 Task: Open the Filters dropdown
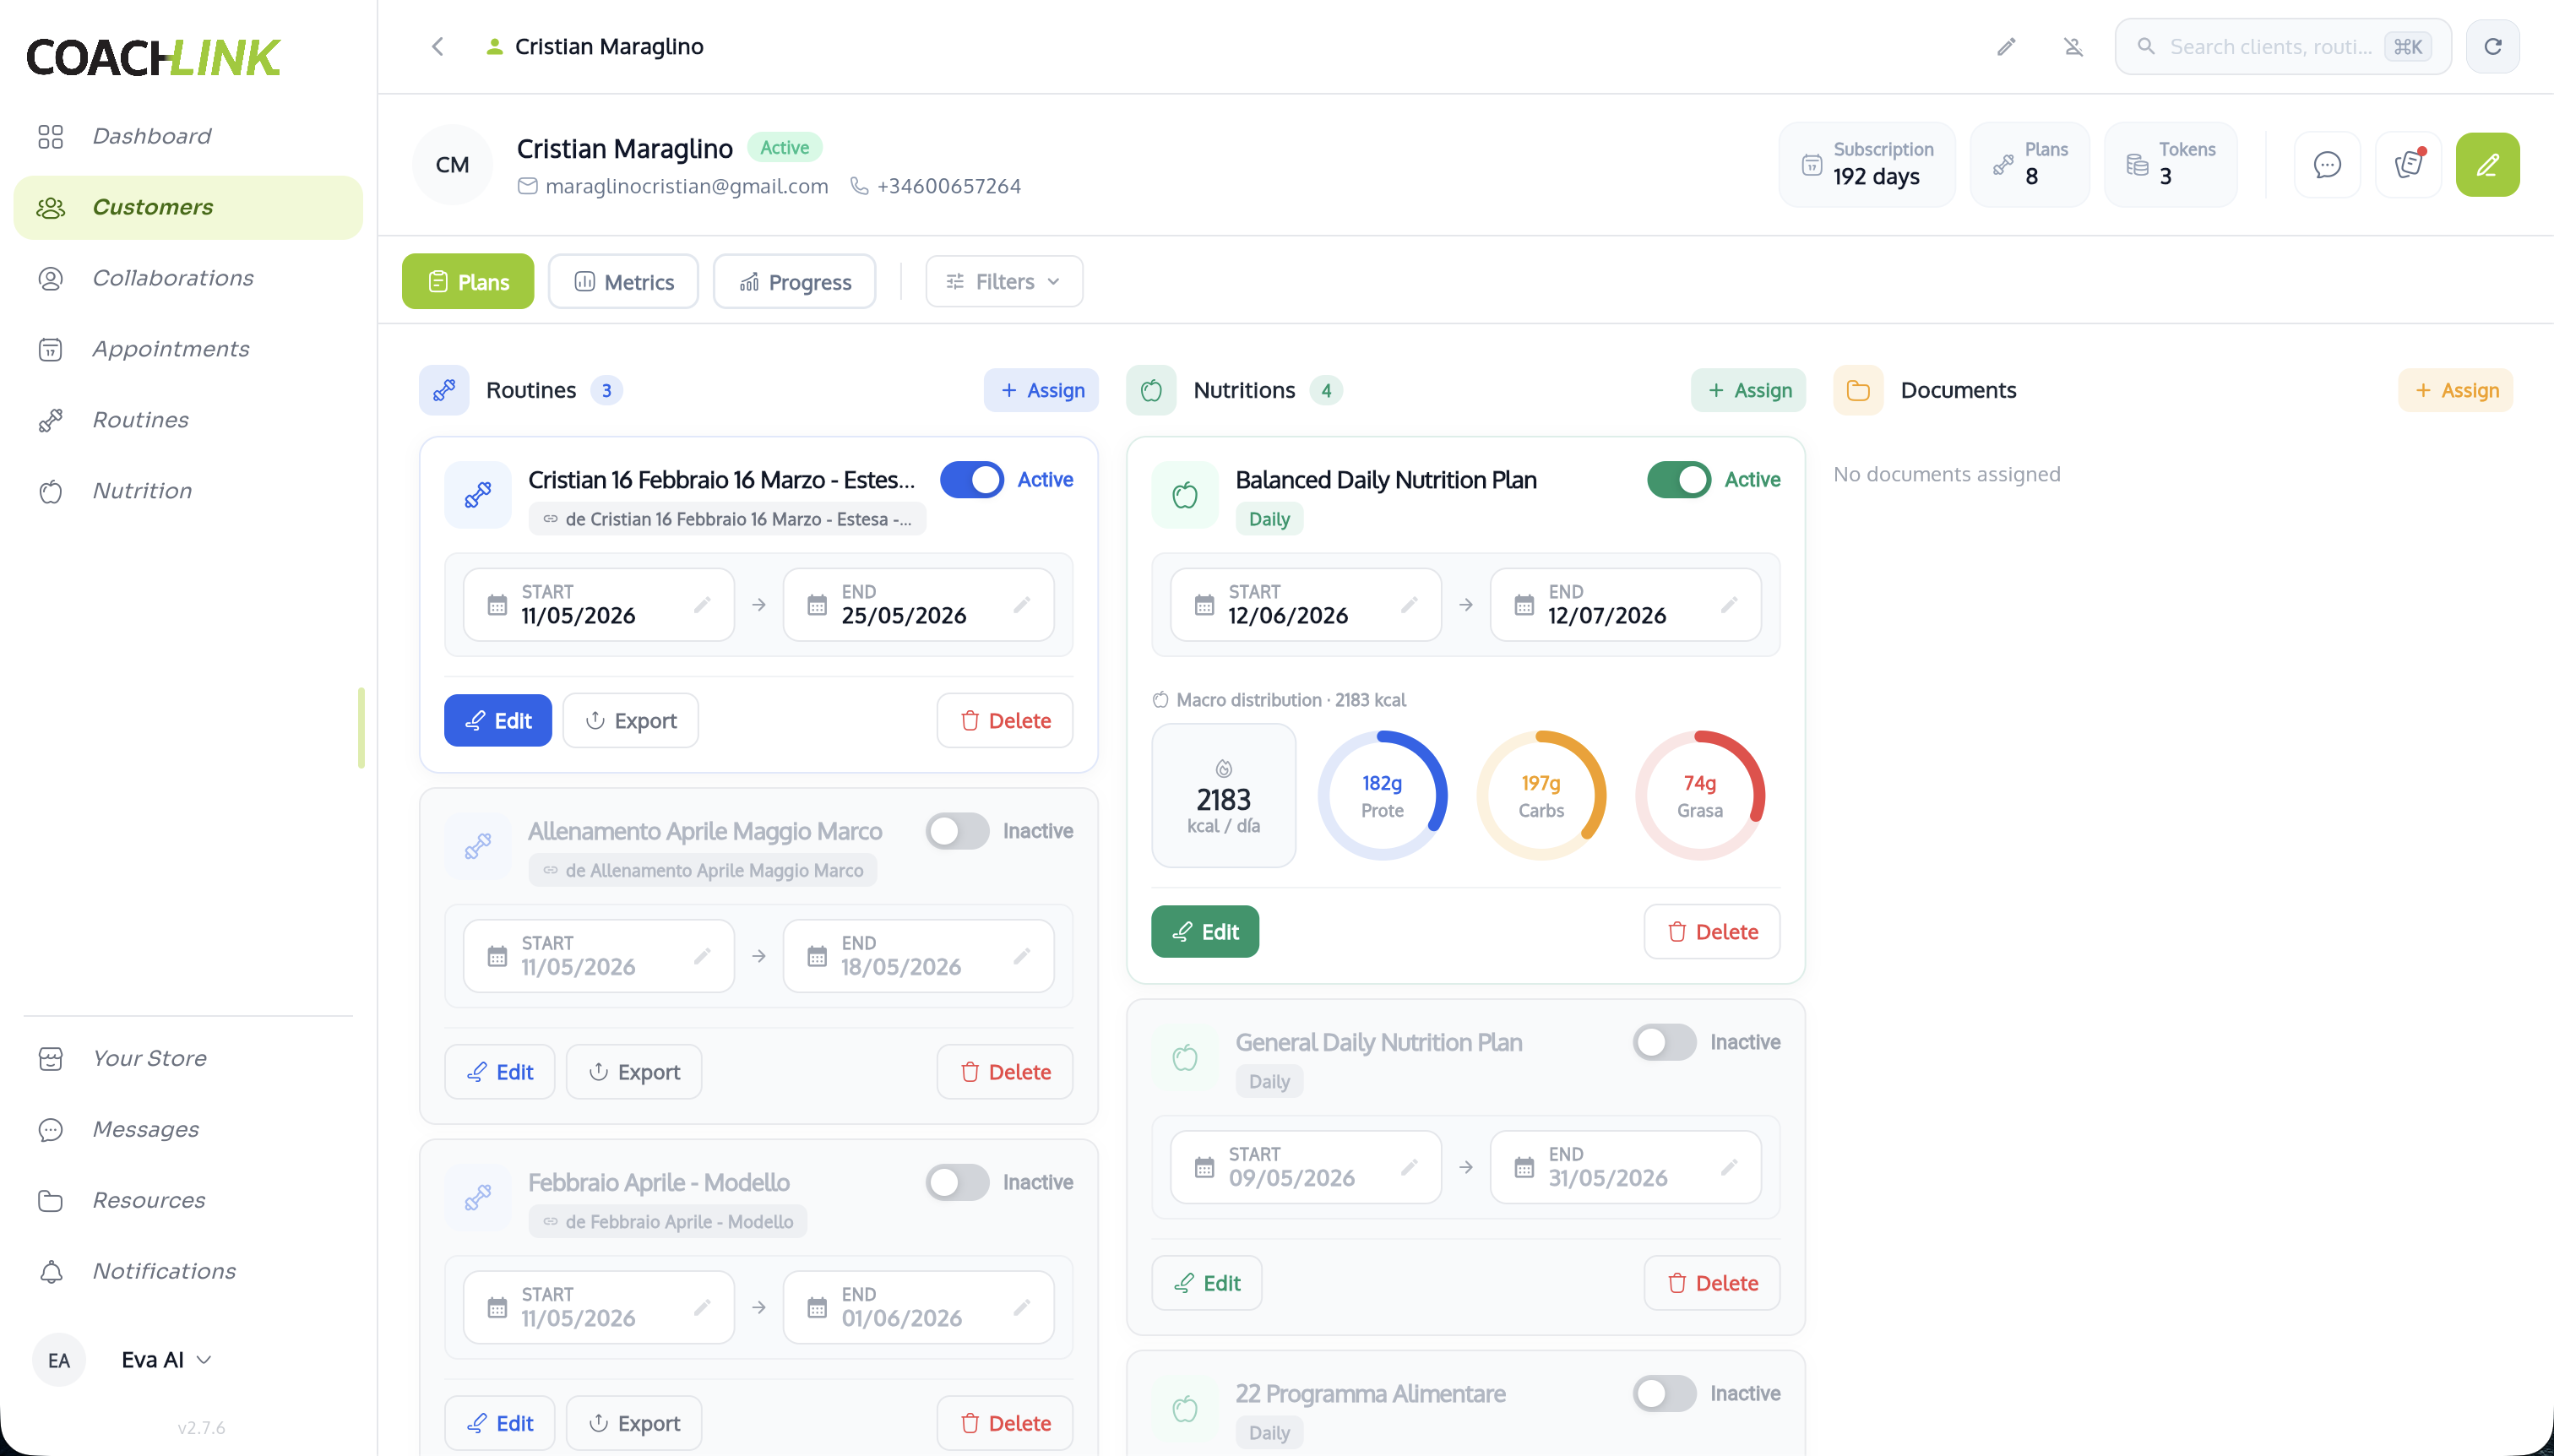coord(1003,281)
